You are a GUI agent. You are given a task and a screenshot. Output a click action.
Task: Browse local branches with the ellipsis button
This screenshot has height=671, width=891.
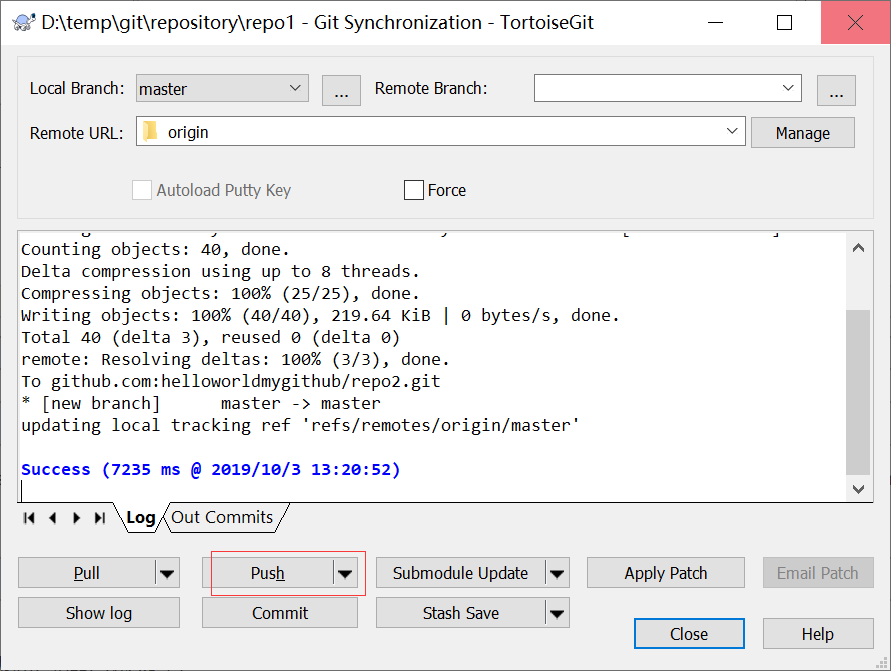341,90
